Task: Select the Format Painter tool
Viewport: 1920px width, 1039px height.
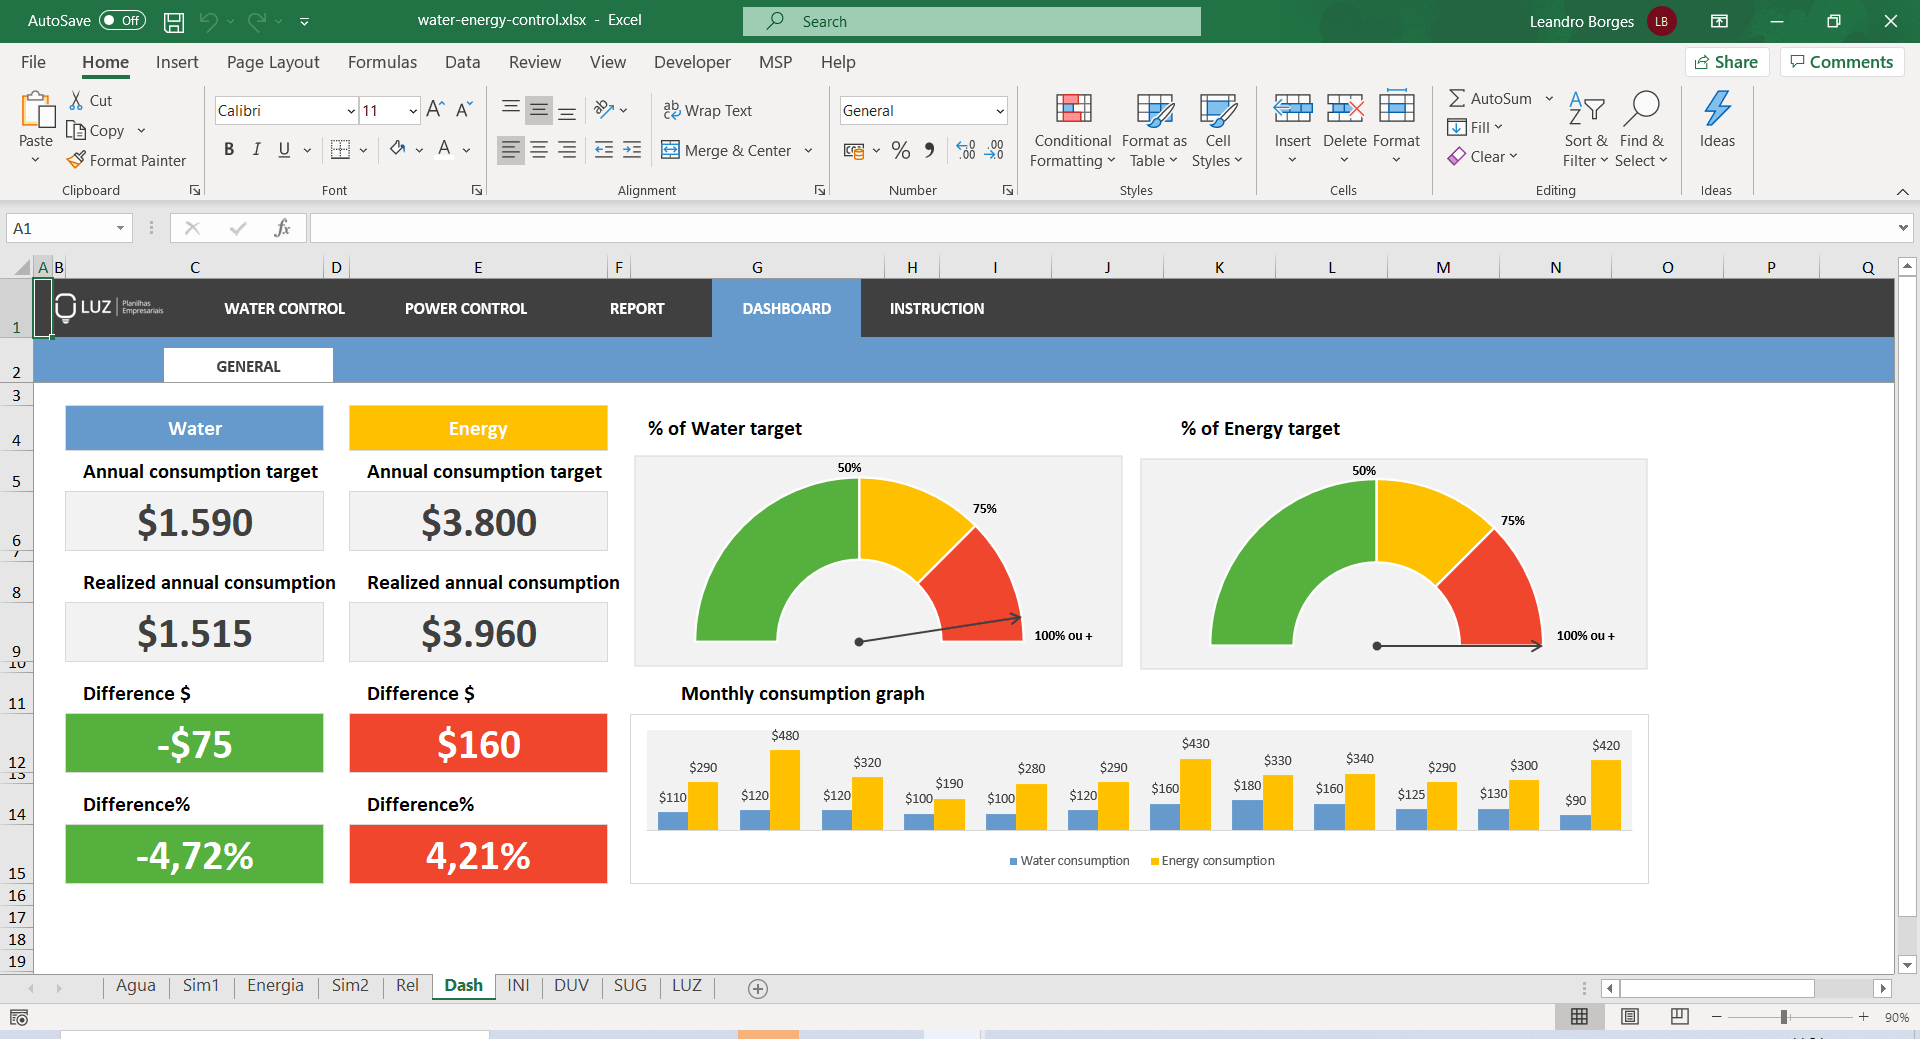Action: pos(127,160)
